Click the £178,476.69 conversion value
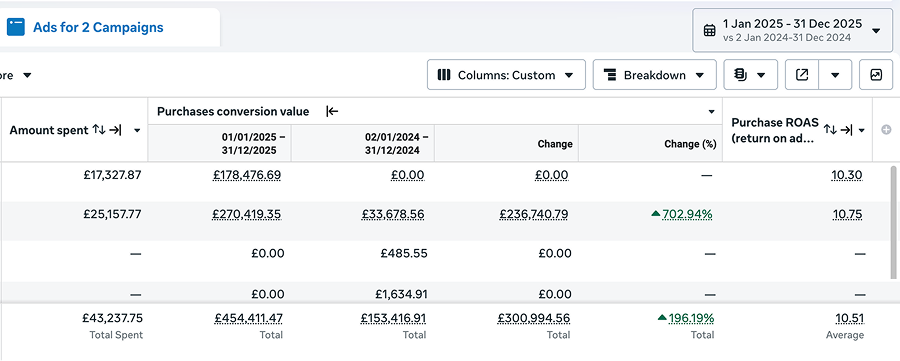The image size is (900, 361). click(x=247, y=175)
